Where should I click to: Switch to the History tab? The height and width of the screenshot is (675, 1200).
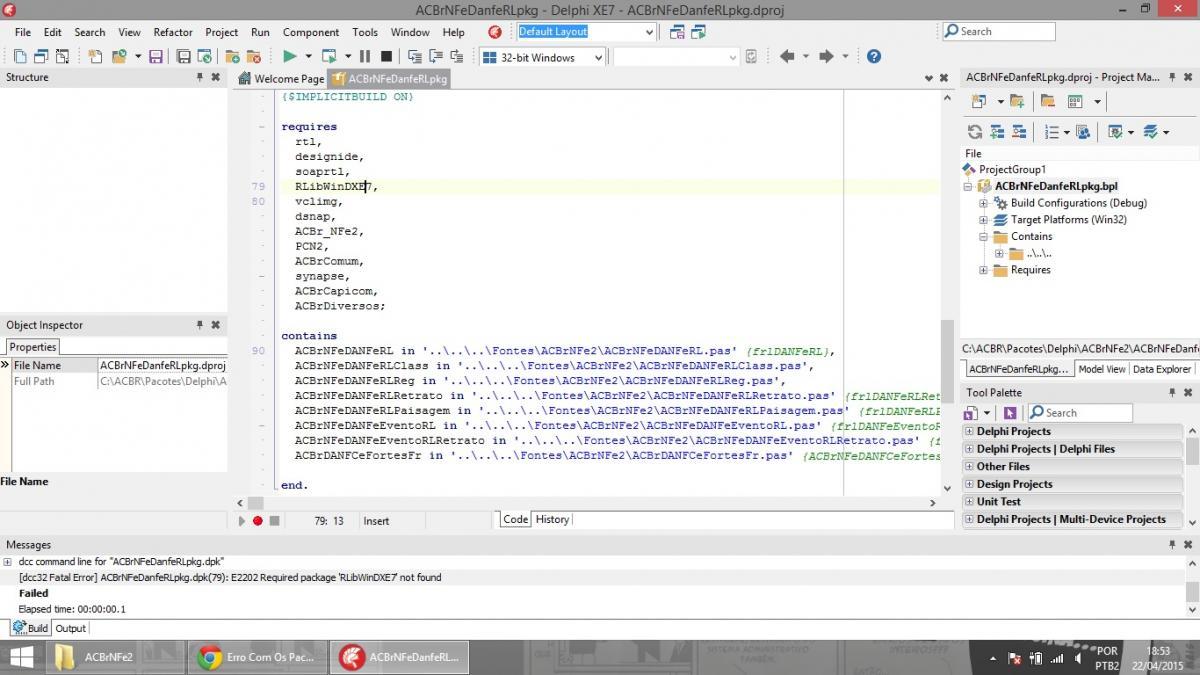coord(552,519)
